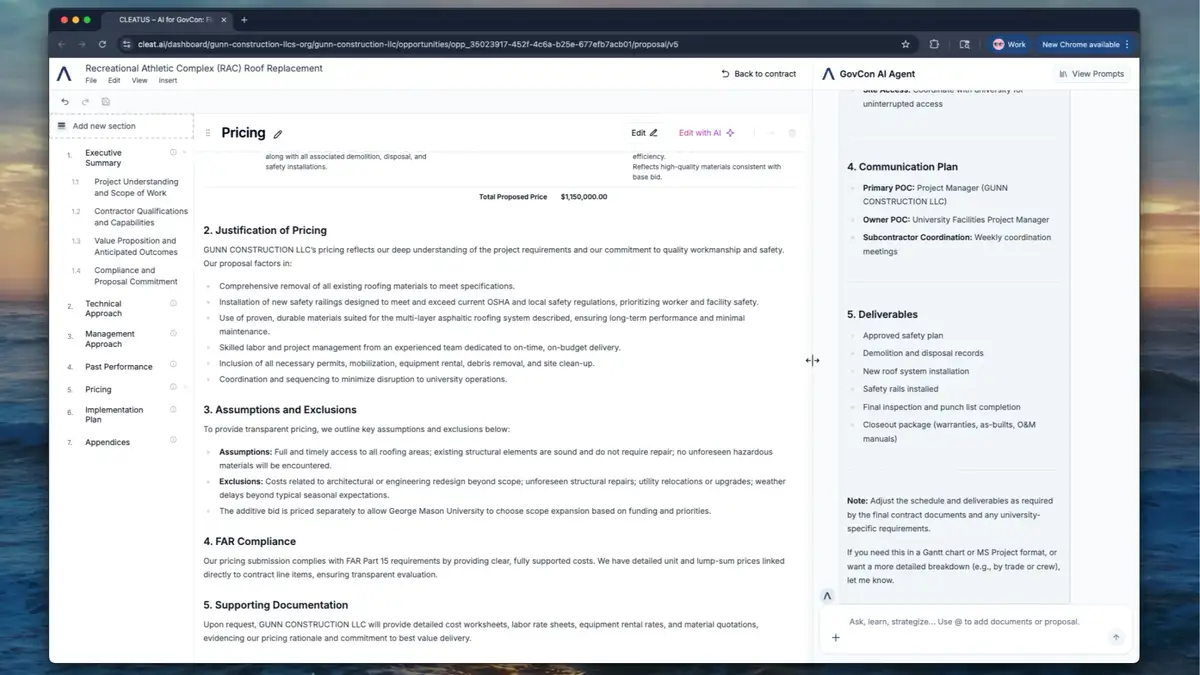Click Edit with AI

pyautogui.click(x=706, y=132)
